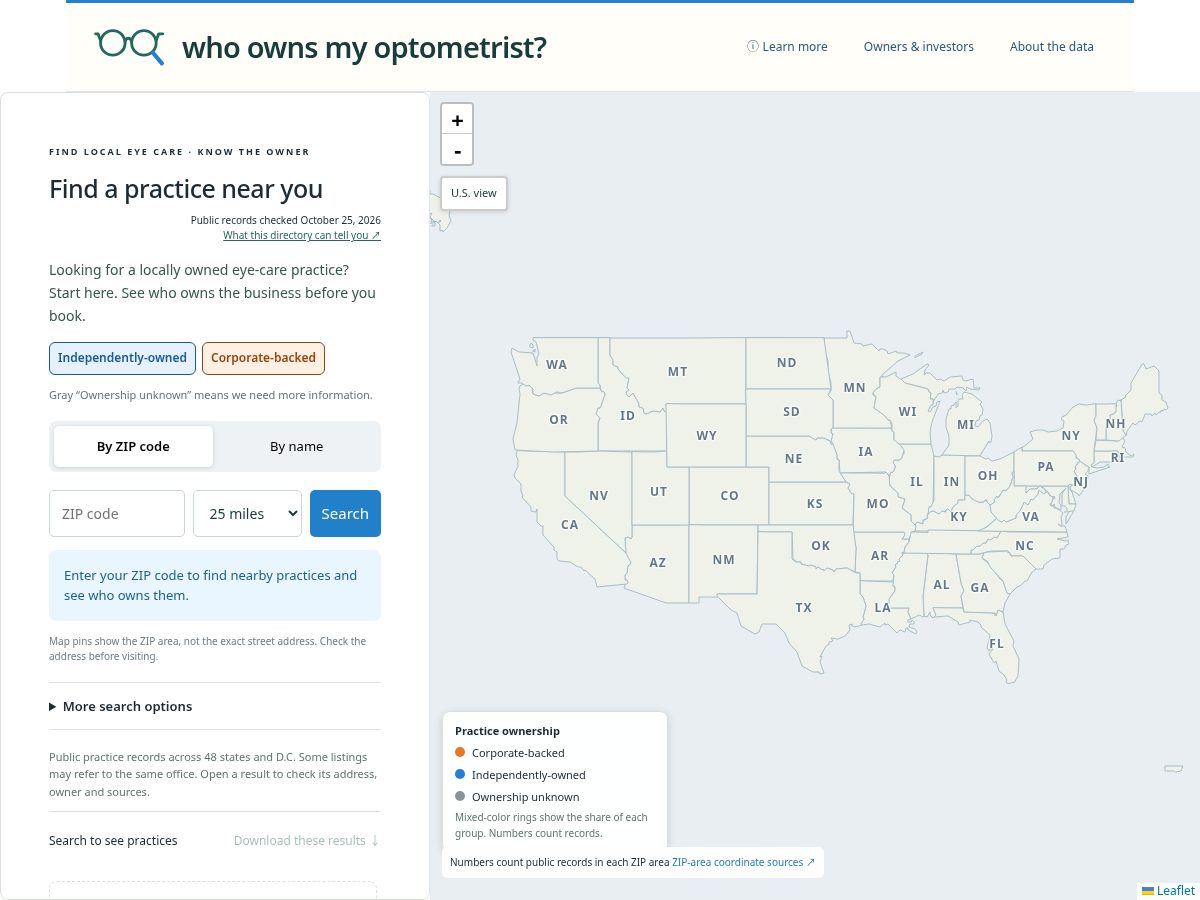Open About the data page
1200x900 pixels.
(1052, 46)
